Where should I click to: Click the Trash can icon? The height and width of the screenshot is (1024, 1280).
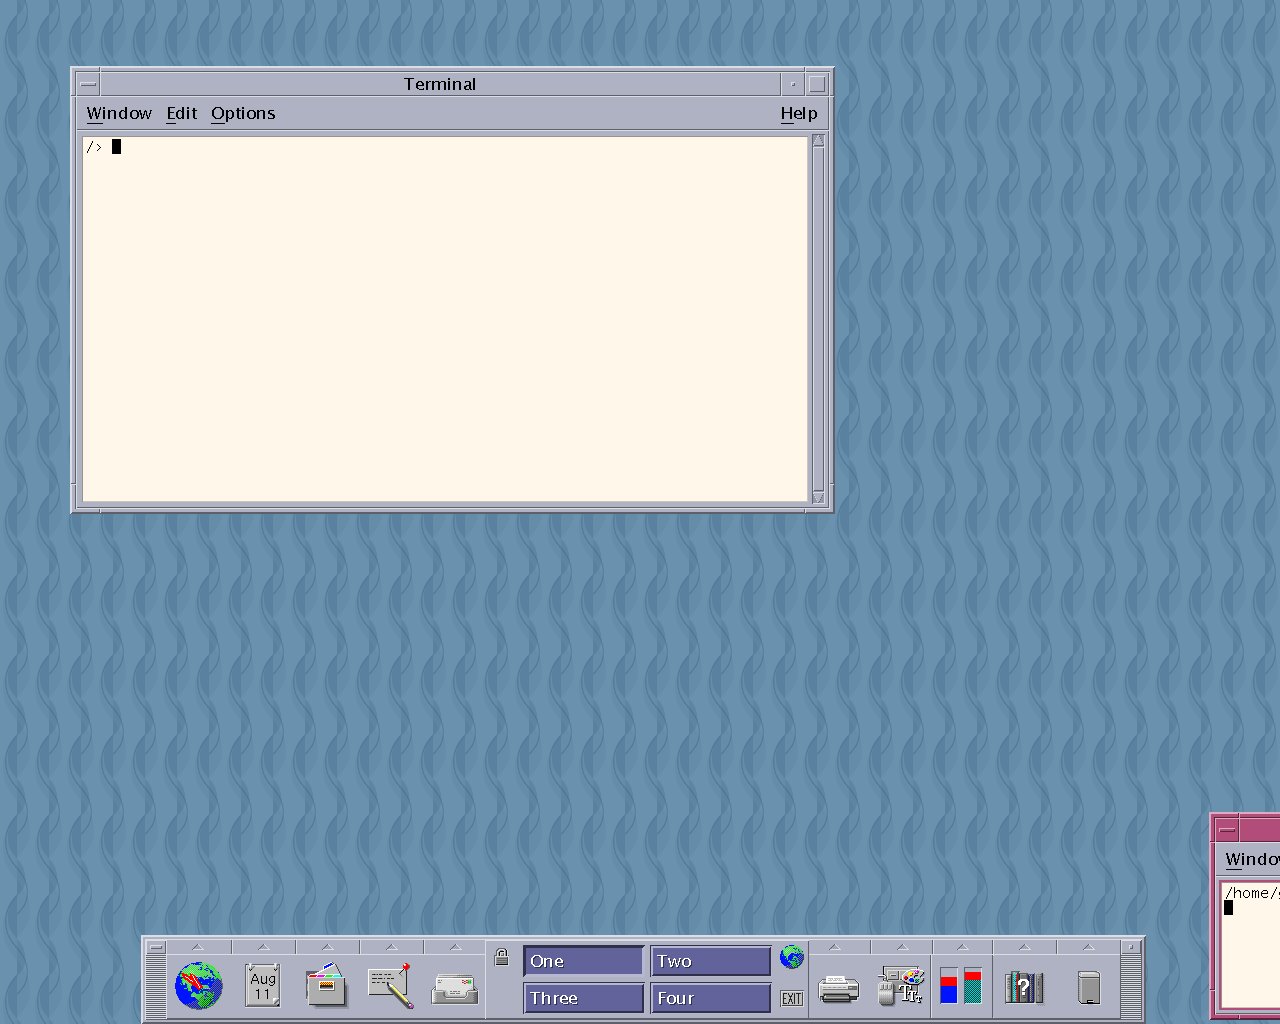1089,987
